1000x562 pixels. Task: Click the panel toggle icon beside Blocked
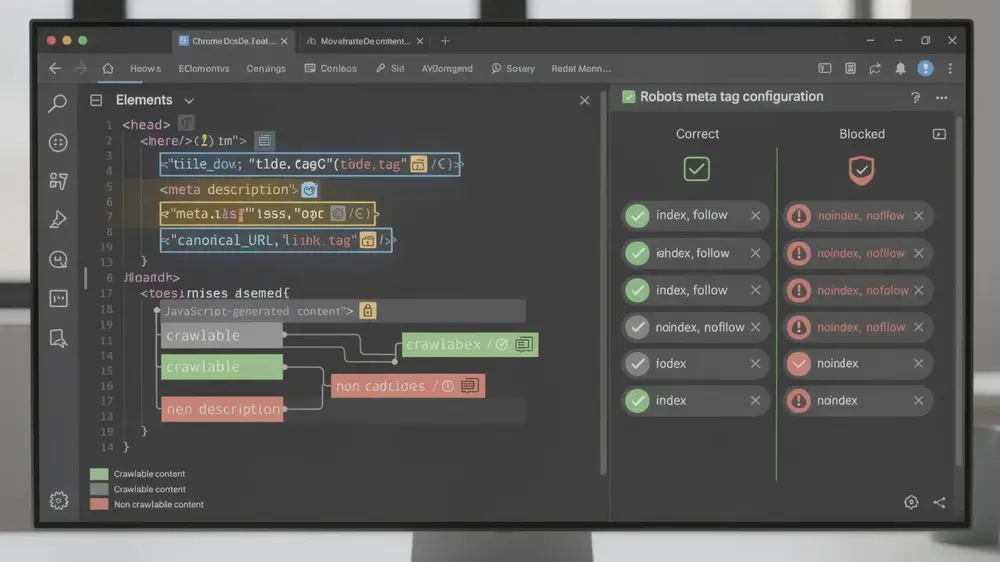pos(939,134)
